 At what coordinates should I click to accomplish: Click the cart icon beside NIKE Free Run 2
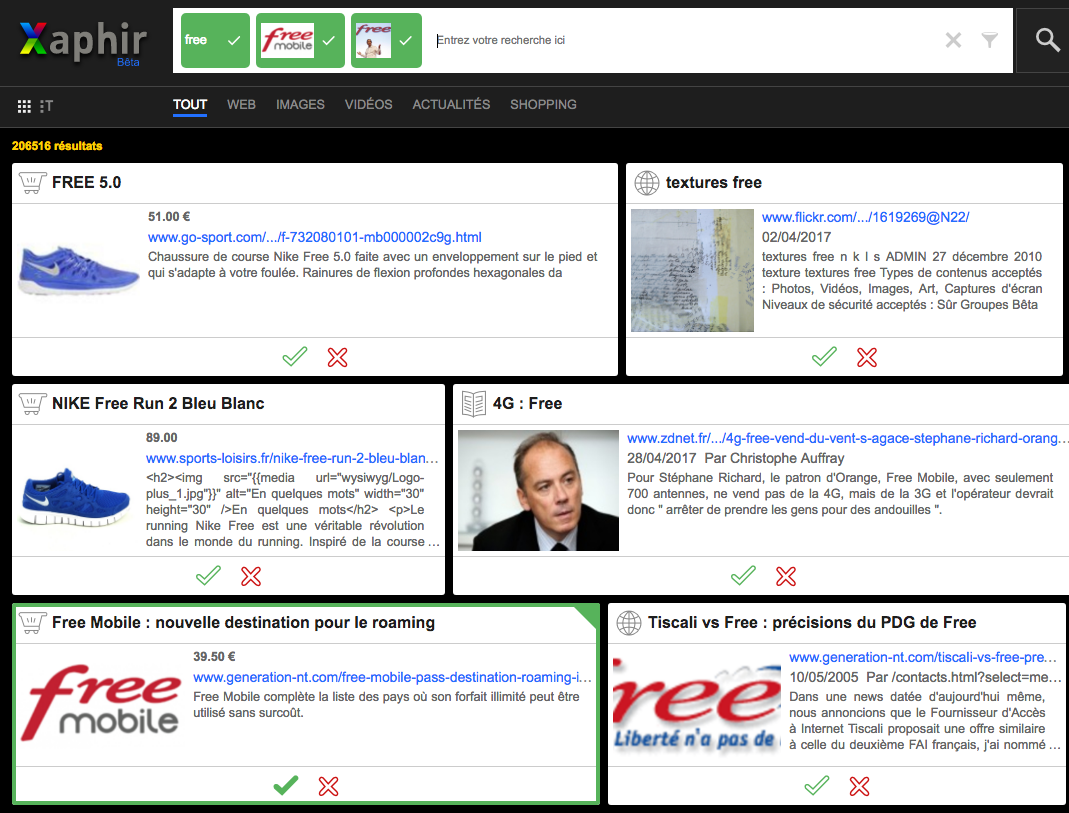pos(32,403)
